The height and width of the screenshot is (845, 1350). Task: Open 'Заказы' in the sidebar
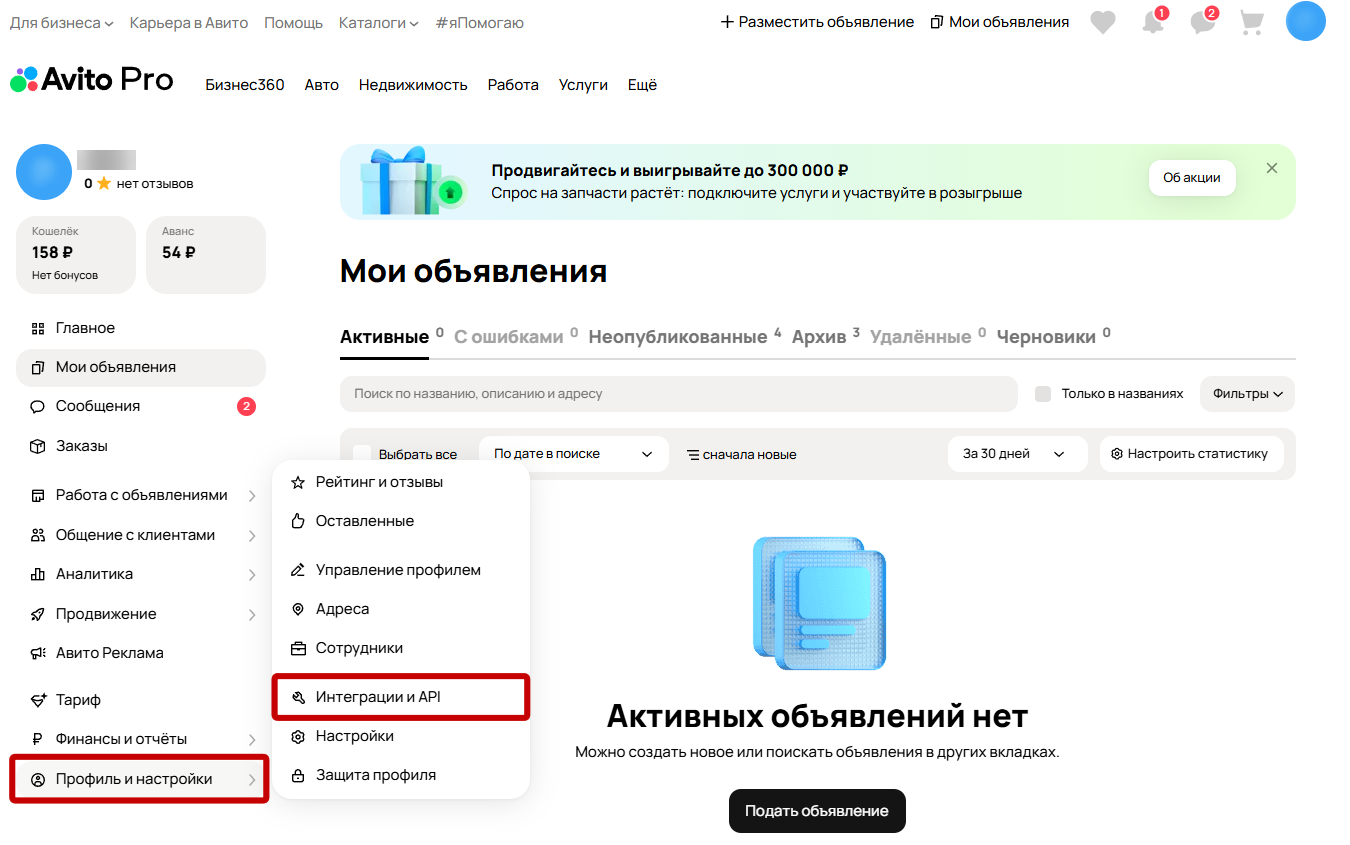tap(141, 446)
